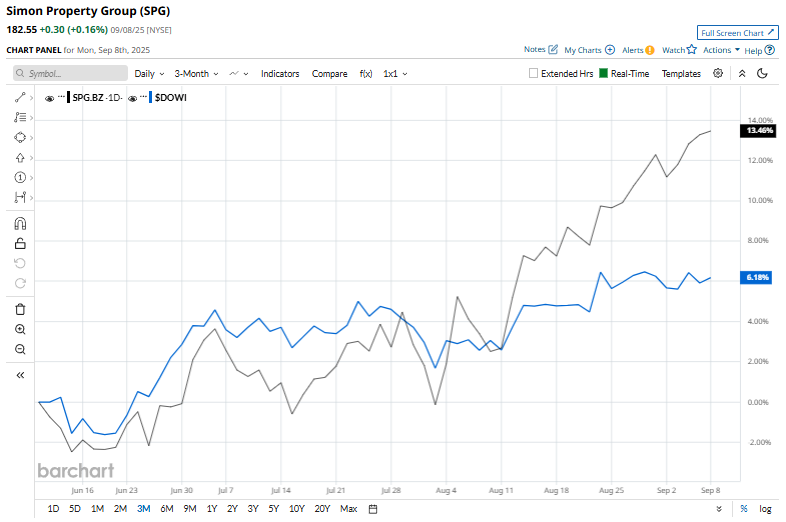Screen dimensions: 786x522
Task: Click the Alerts link
Action: pyautogui.click(x=633, y=50)
